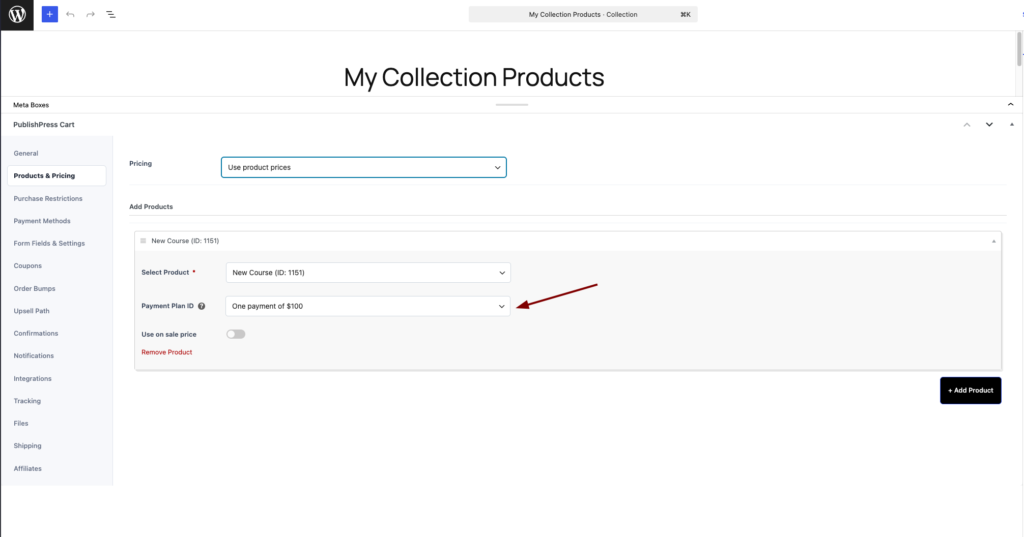Open the Select Product dropdown
This screenshot has height=537, width=1024.
368,272
